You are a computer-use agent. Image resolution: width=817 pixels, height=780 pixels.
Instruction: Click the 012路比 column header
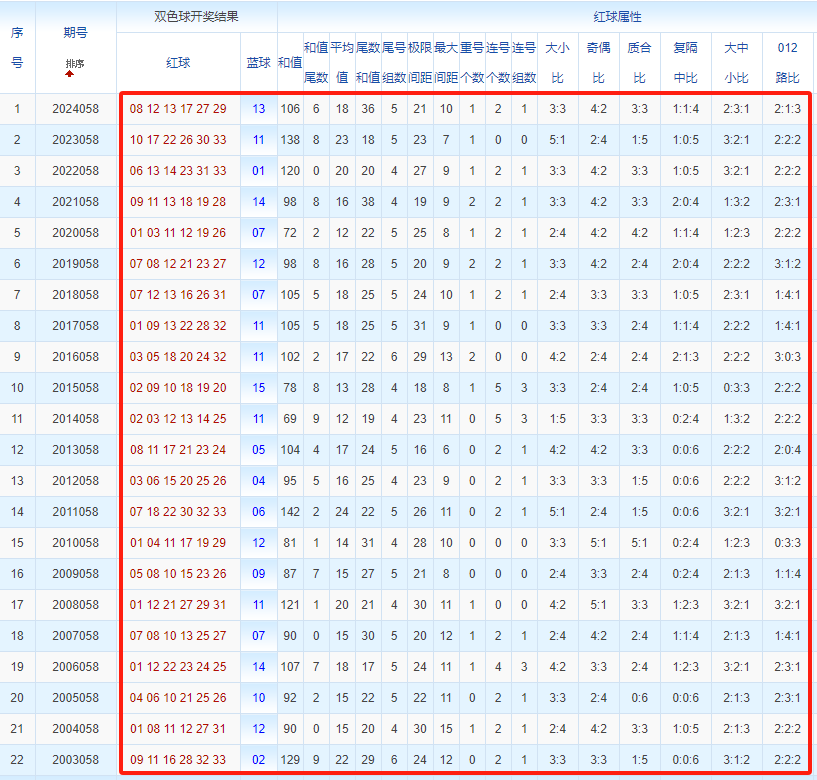(787, 62)
